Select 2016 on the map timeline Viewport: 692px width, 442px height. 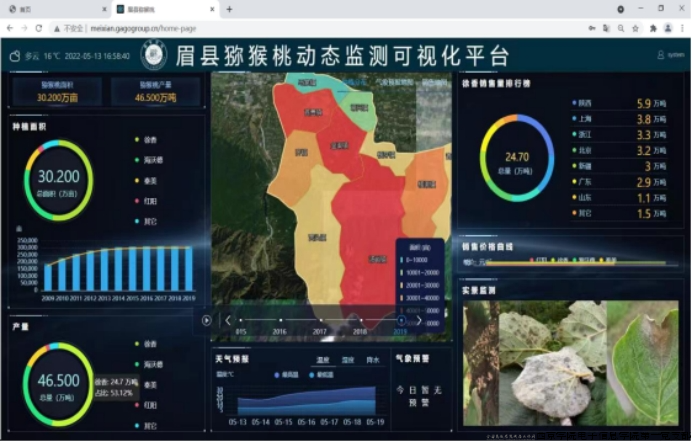(x=279, y=321)
